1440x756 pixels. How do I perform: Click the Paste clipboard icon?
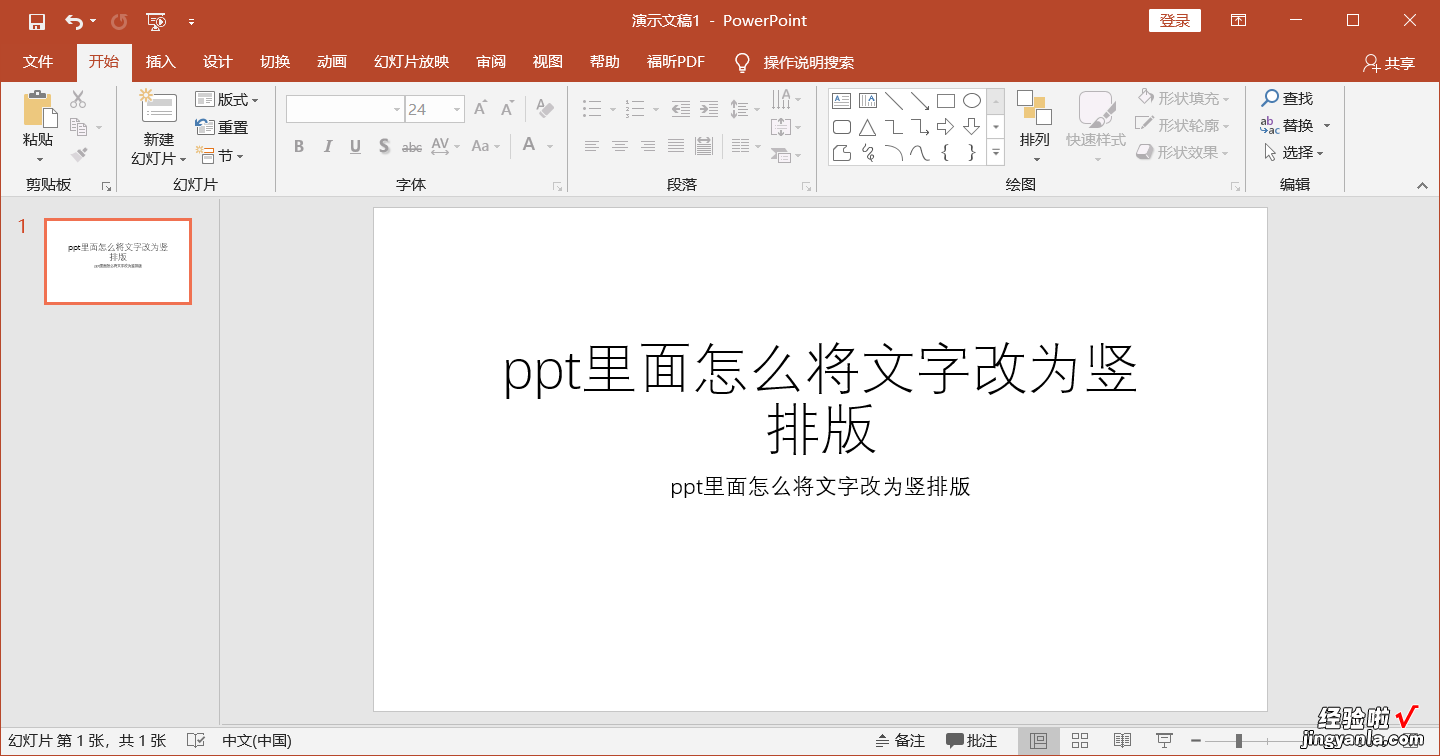pyautogui.click(x=38, y=109)
